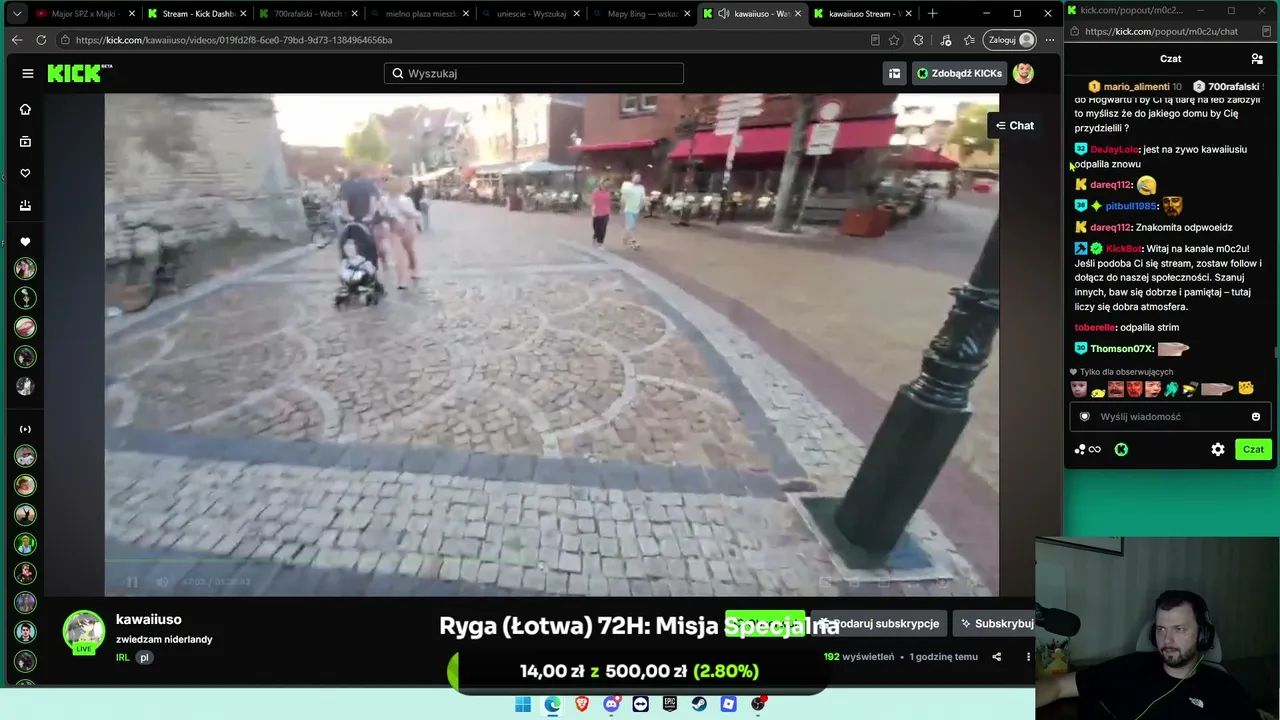Open Brave browser from taskbar
The height and width of the screenshot is (720, 1280).
click(x=582, y=704)
